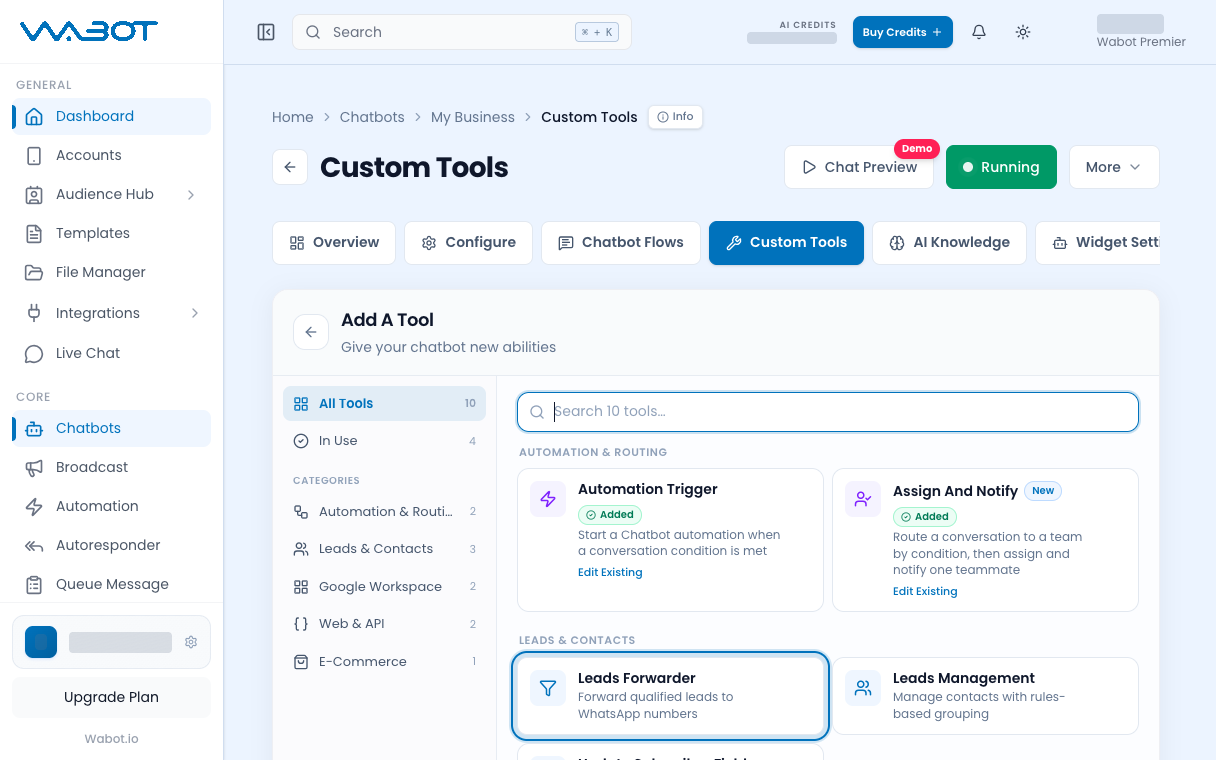Go to Home breadcrumb
Viewport: 1216px width, 760px height.
pos(293,117)
